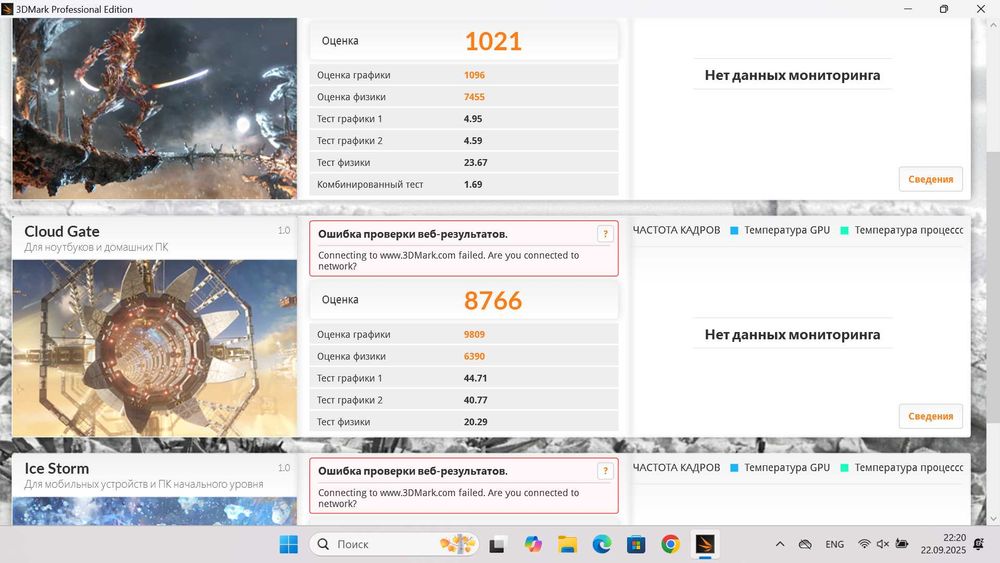This screenshot has width=1000, height=563.
Task: Click the 3DMark logo in title bar
Action: (x=7, y=9)
